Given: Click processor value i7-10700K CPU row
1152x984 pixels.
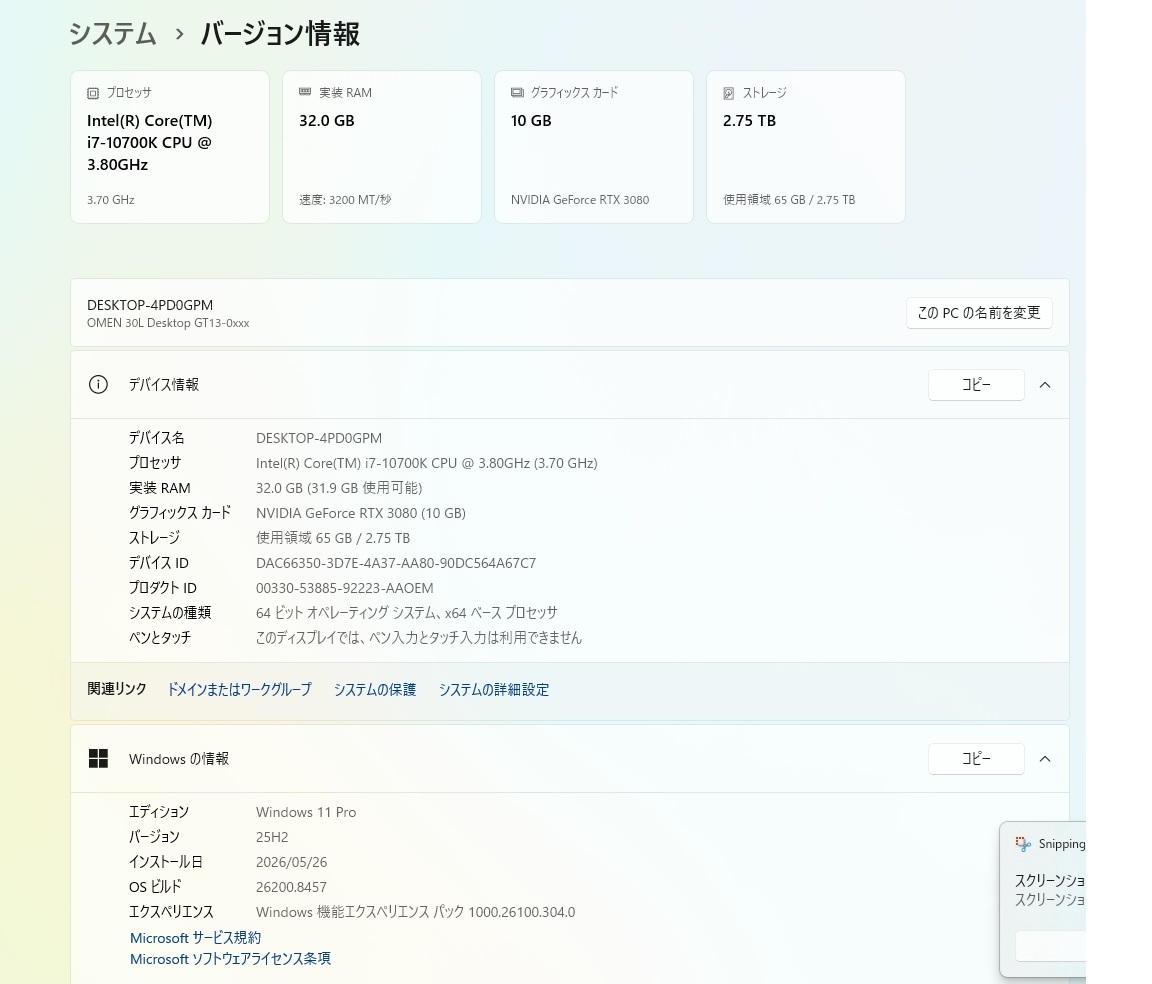Looking at the screenshot, I should [x=427, y=463].
